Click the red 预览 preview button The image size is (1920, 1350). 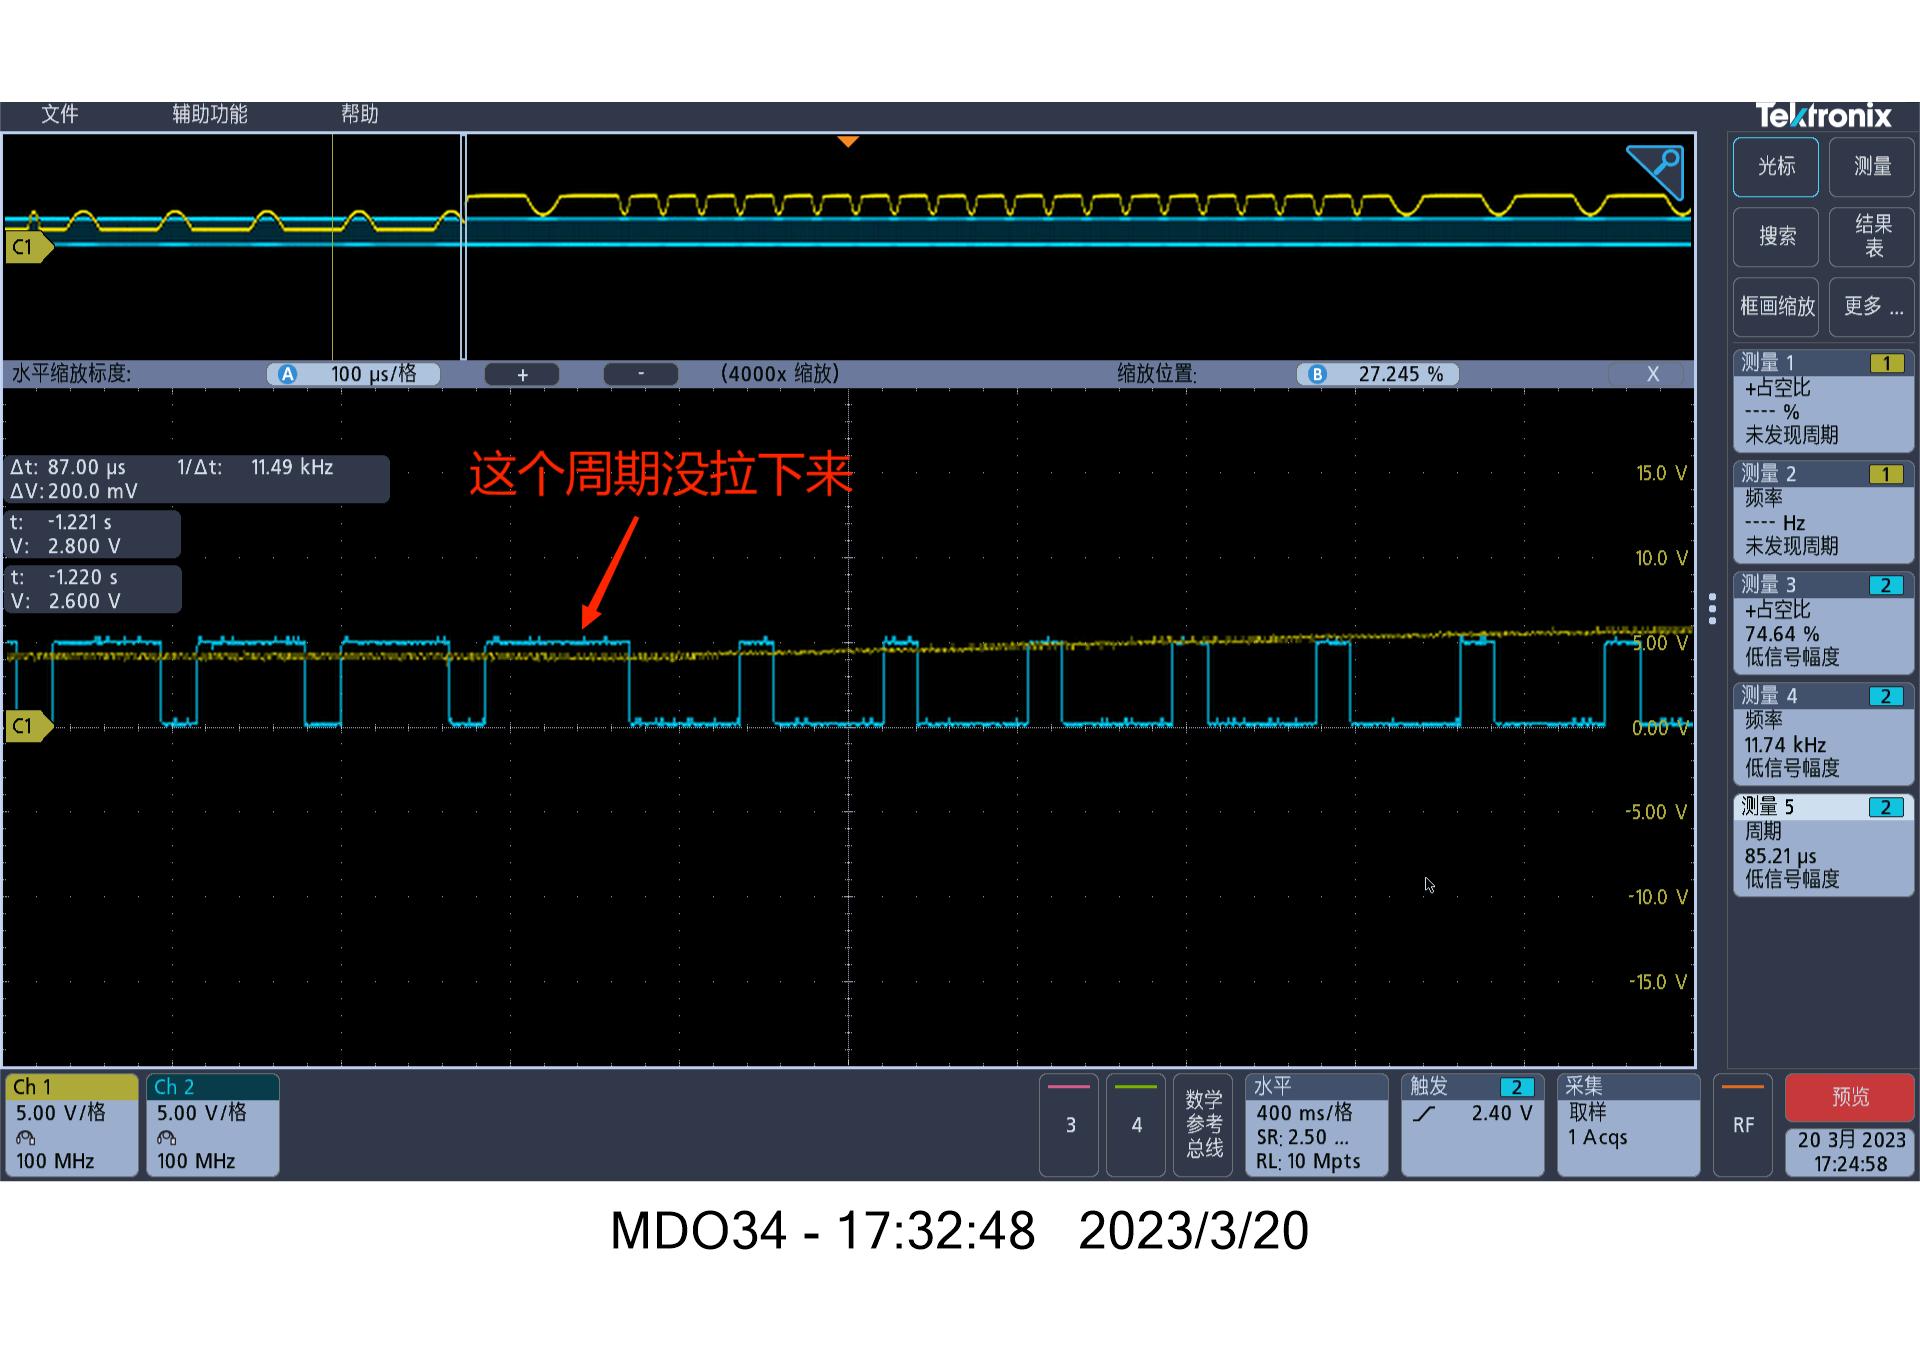[1850, 1097]
